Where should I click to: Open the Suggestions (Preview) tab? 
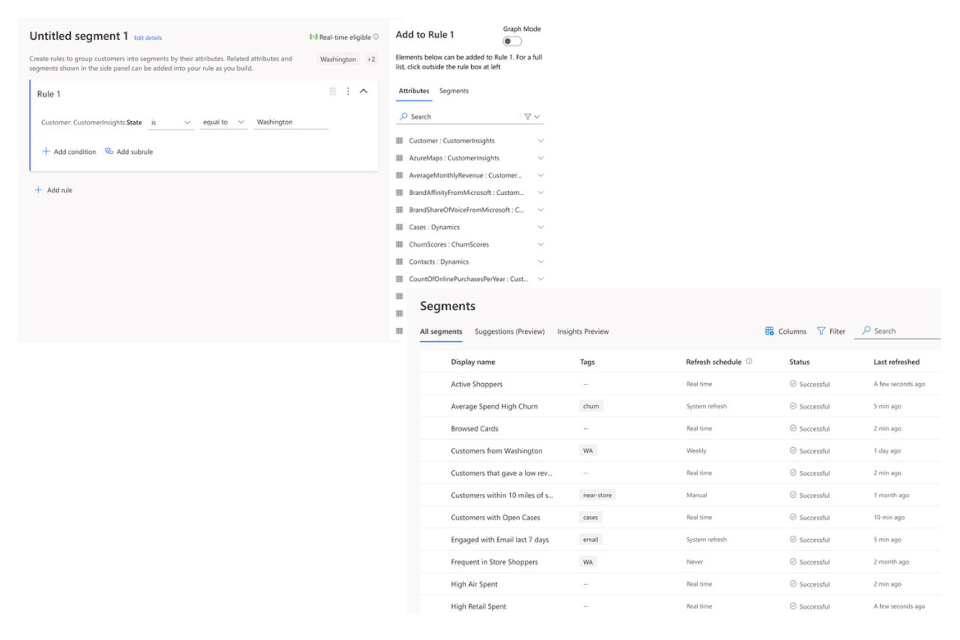[x=509, y=331]
